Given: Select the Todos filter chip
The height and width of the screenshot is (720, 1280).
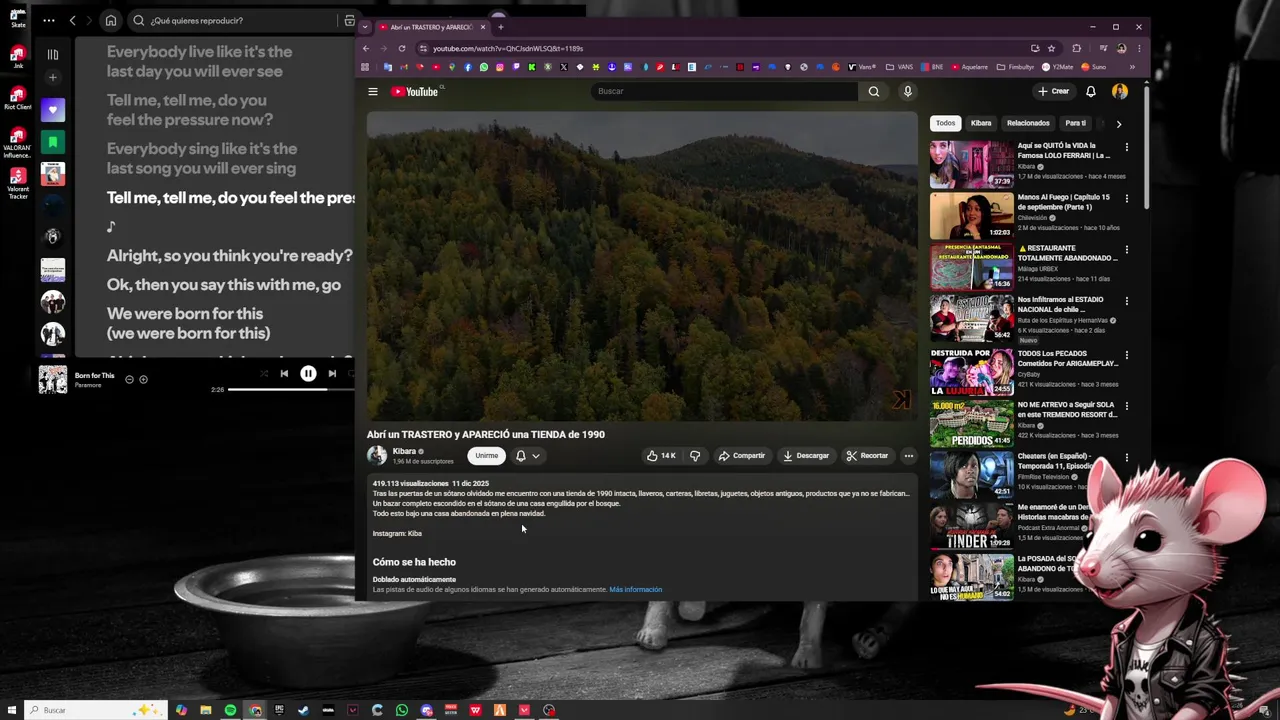Looking at the screenshot, I should click(x=945, y=123).
